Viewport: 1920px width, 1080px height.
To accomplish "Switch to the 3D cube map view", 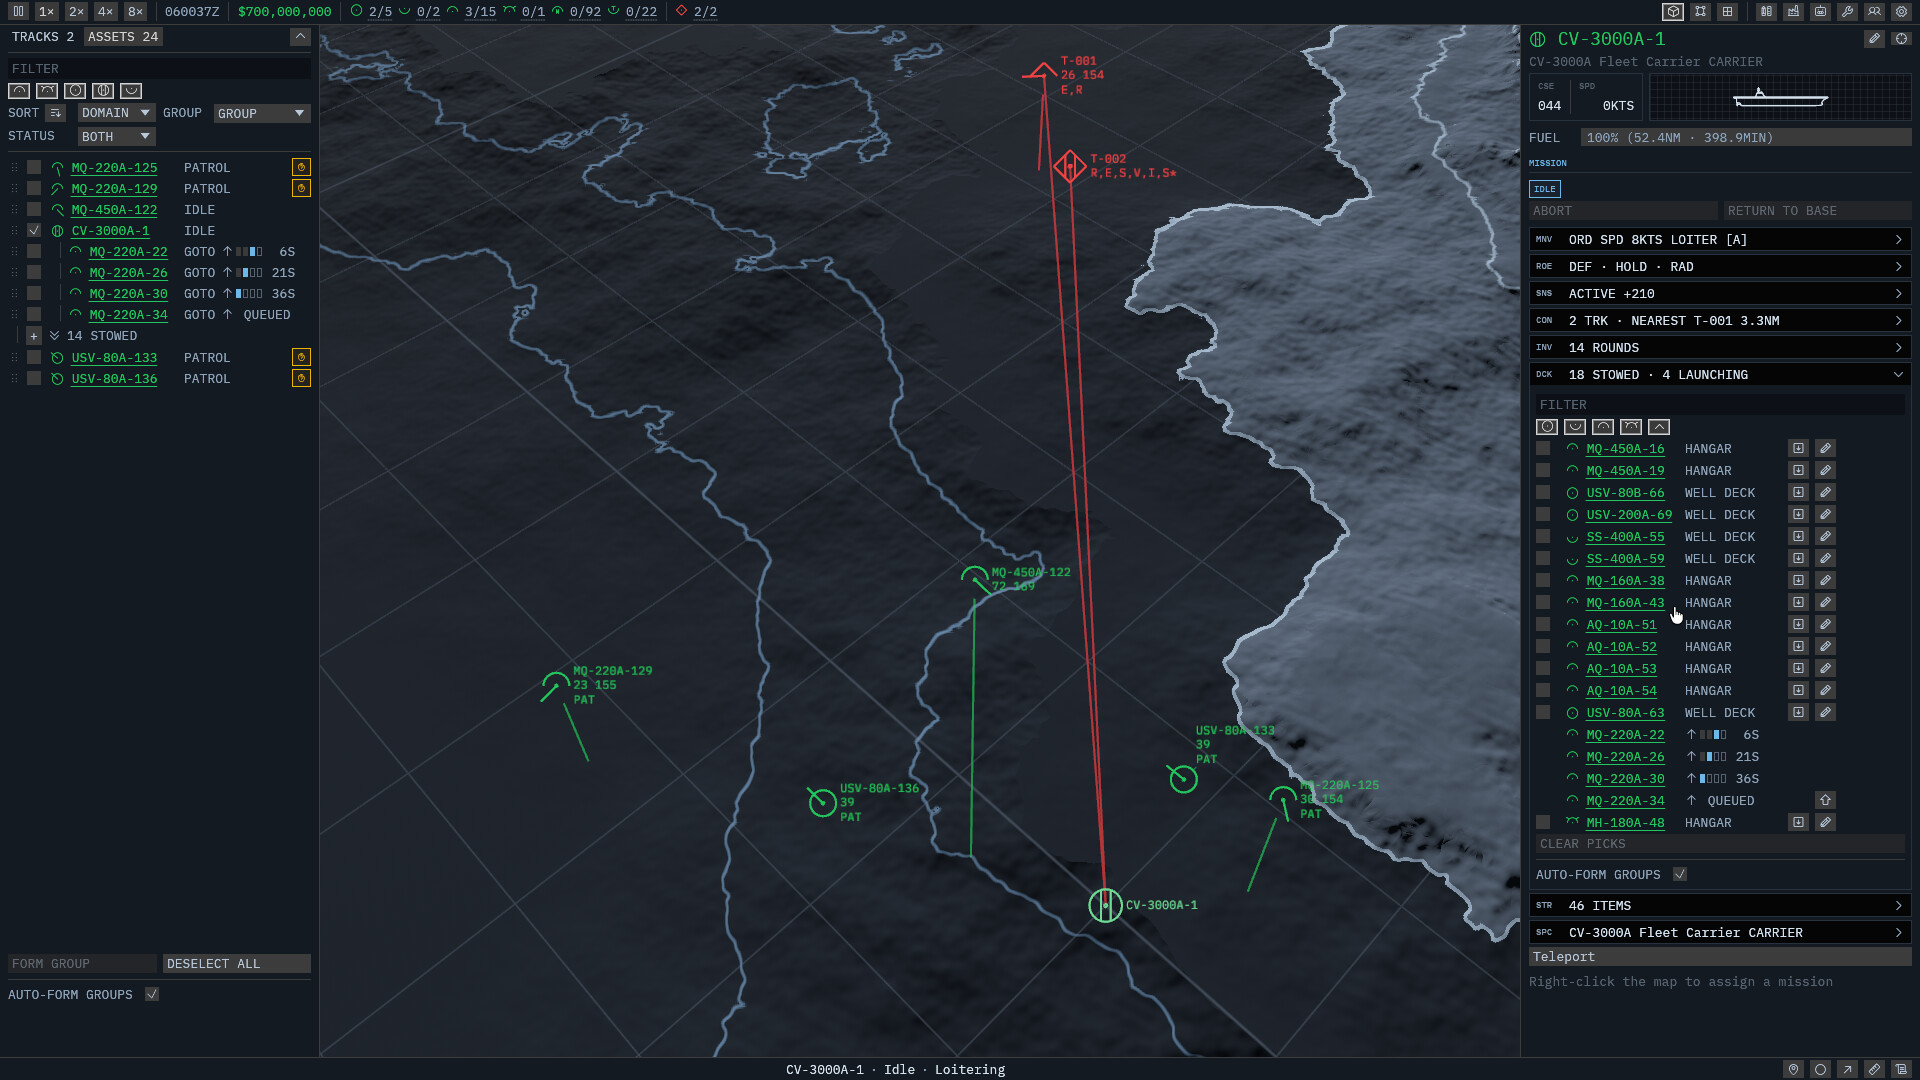I will click(x=1673, y=11).
